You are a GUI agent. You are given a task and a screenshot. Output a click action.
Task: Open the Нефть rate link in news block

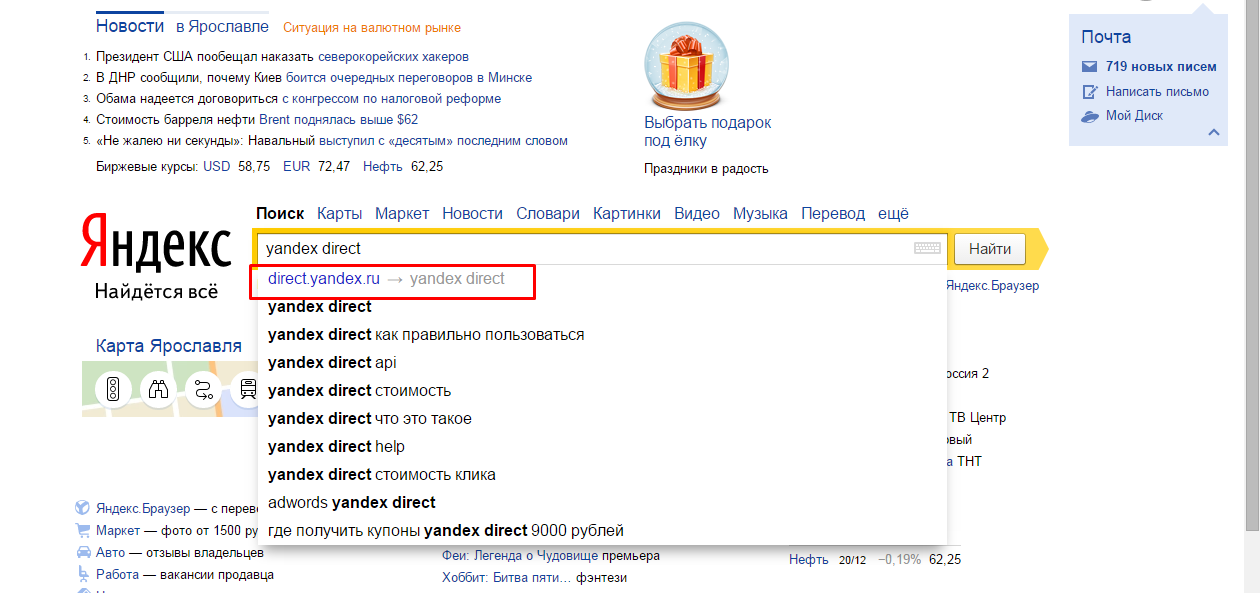pyautogui.click(x=383, y=166)
